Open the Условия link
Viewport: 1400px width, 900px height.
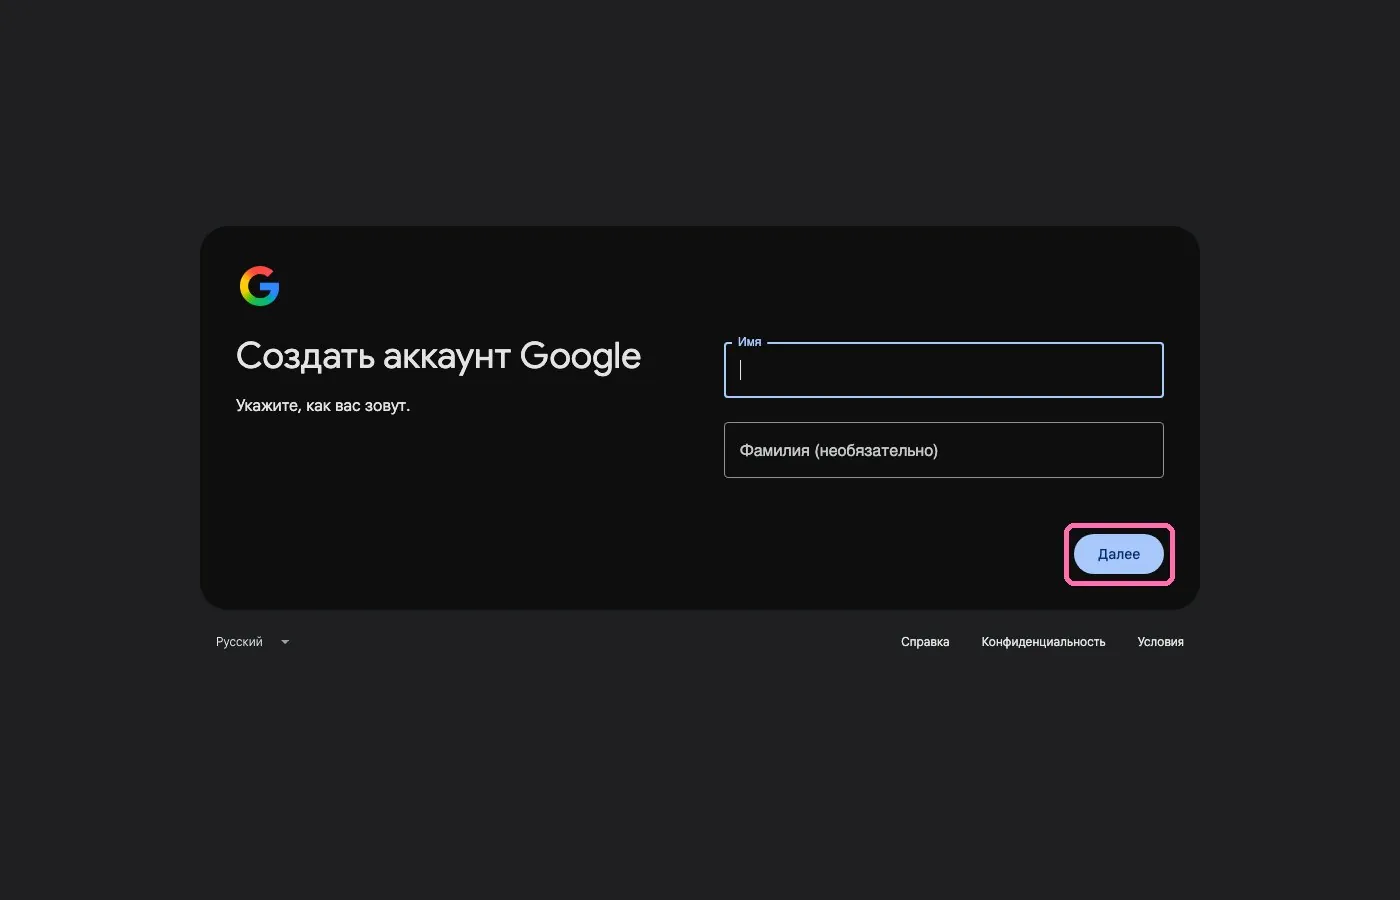[1160, 642]
